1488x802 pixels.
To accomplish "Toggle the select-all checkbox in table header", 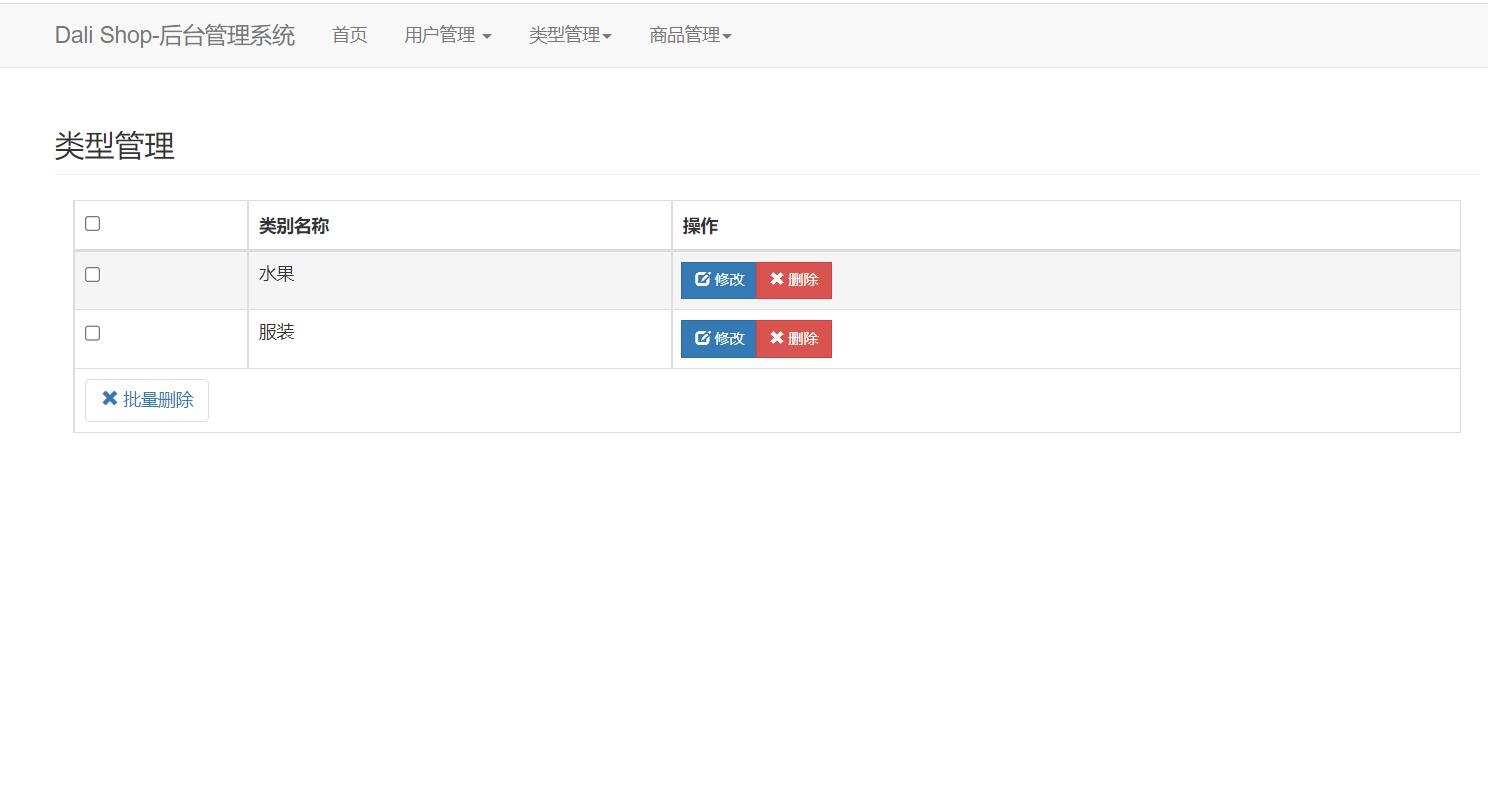I will click(93, 223).
